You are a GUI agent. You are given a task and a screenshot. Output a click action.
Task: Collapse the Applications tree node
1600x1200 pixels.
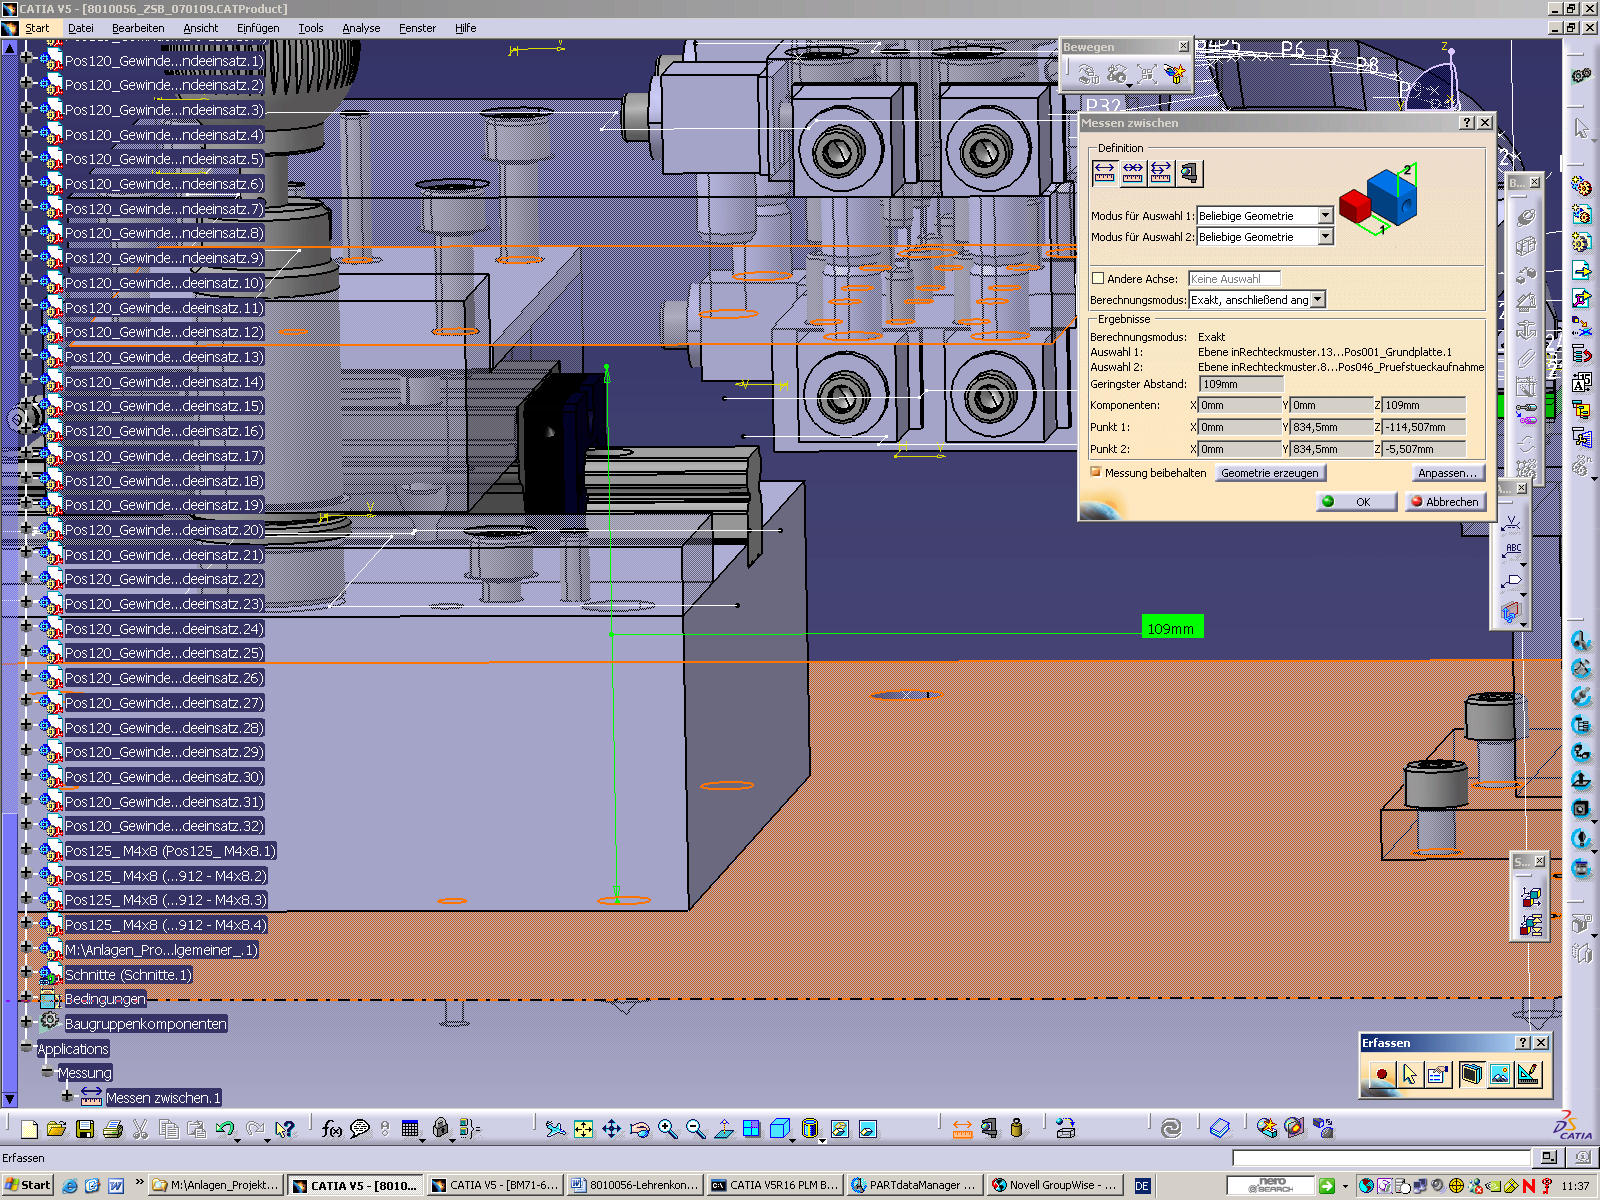coord(27,1048)
